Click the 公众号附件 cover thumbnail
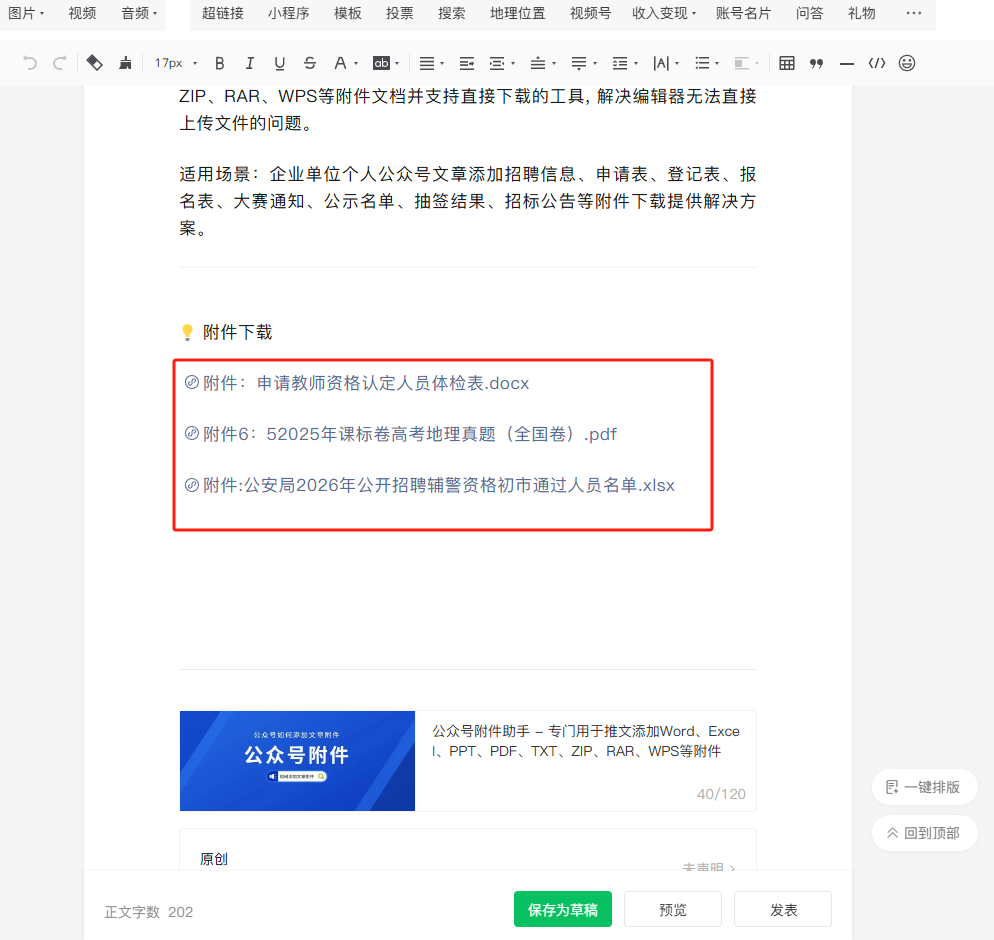Screen dimensions: 994x940 pyautogui.click(x=297, y=760)
